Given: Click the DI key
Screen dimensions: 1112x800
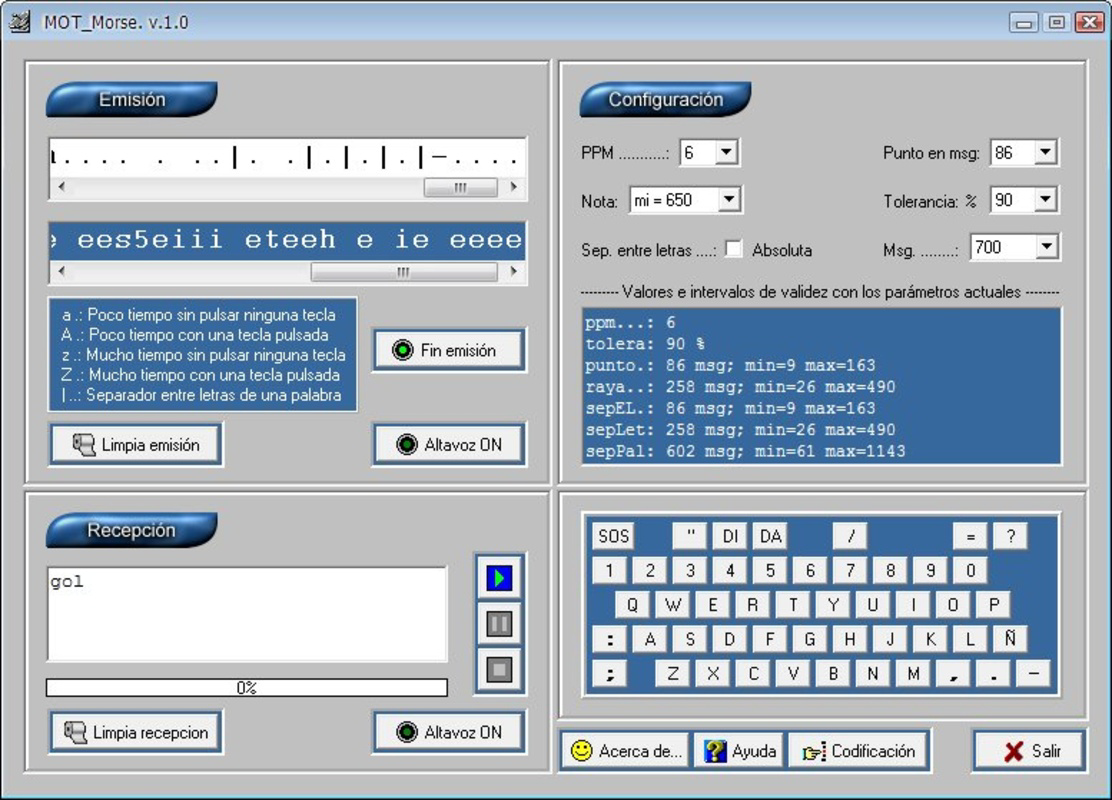Looking at the screenshot, I should [730, 536].
